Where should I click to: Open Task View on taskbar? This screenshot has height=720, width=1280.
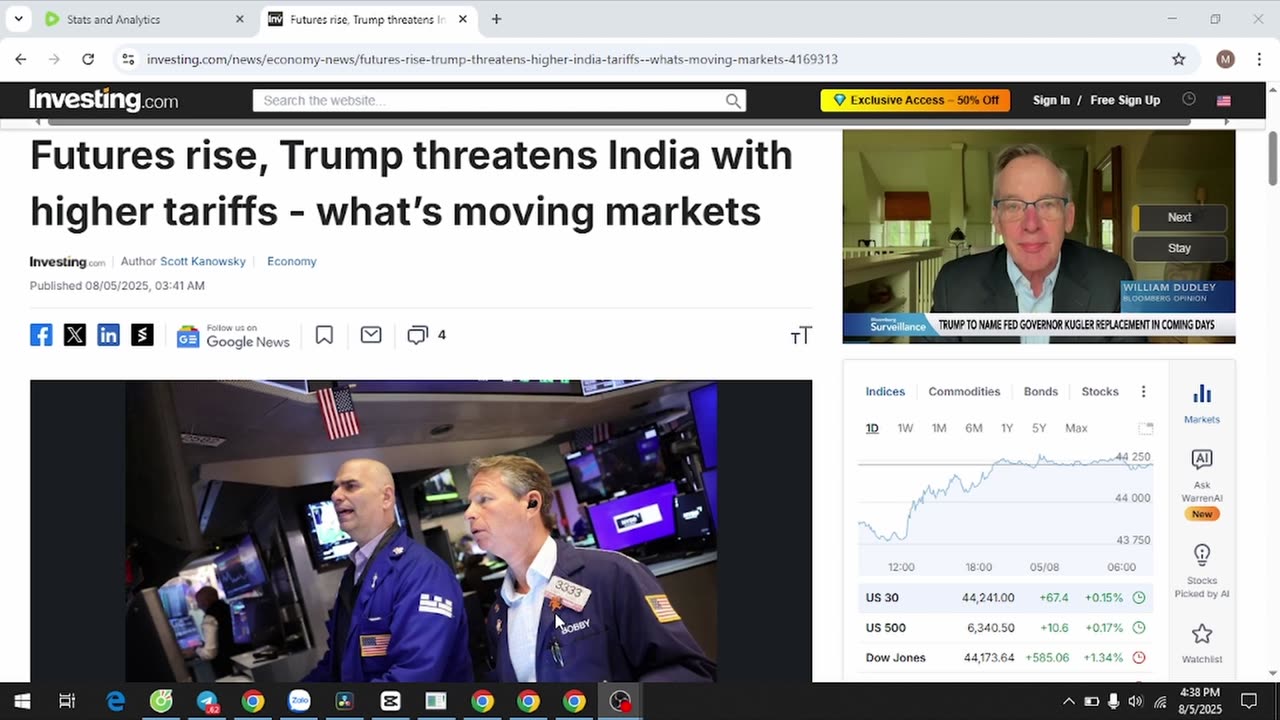click(67, 701)
